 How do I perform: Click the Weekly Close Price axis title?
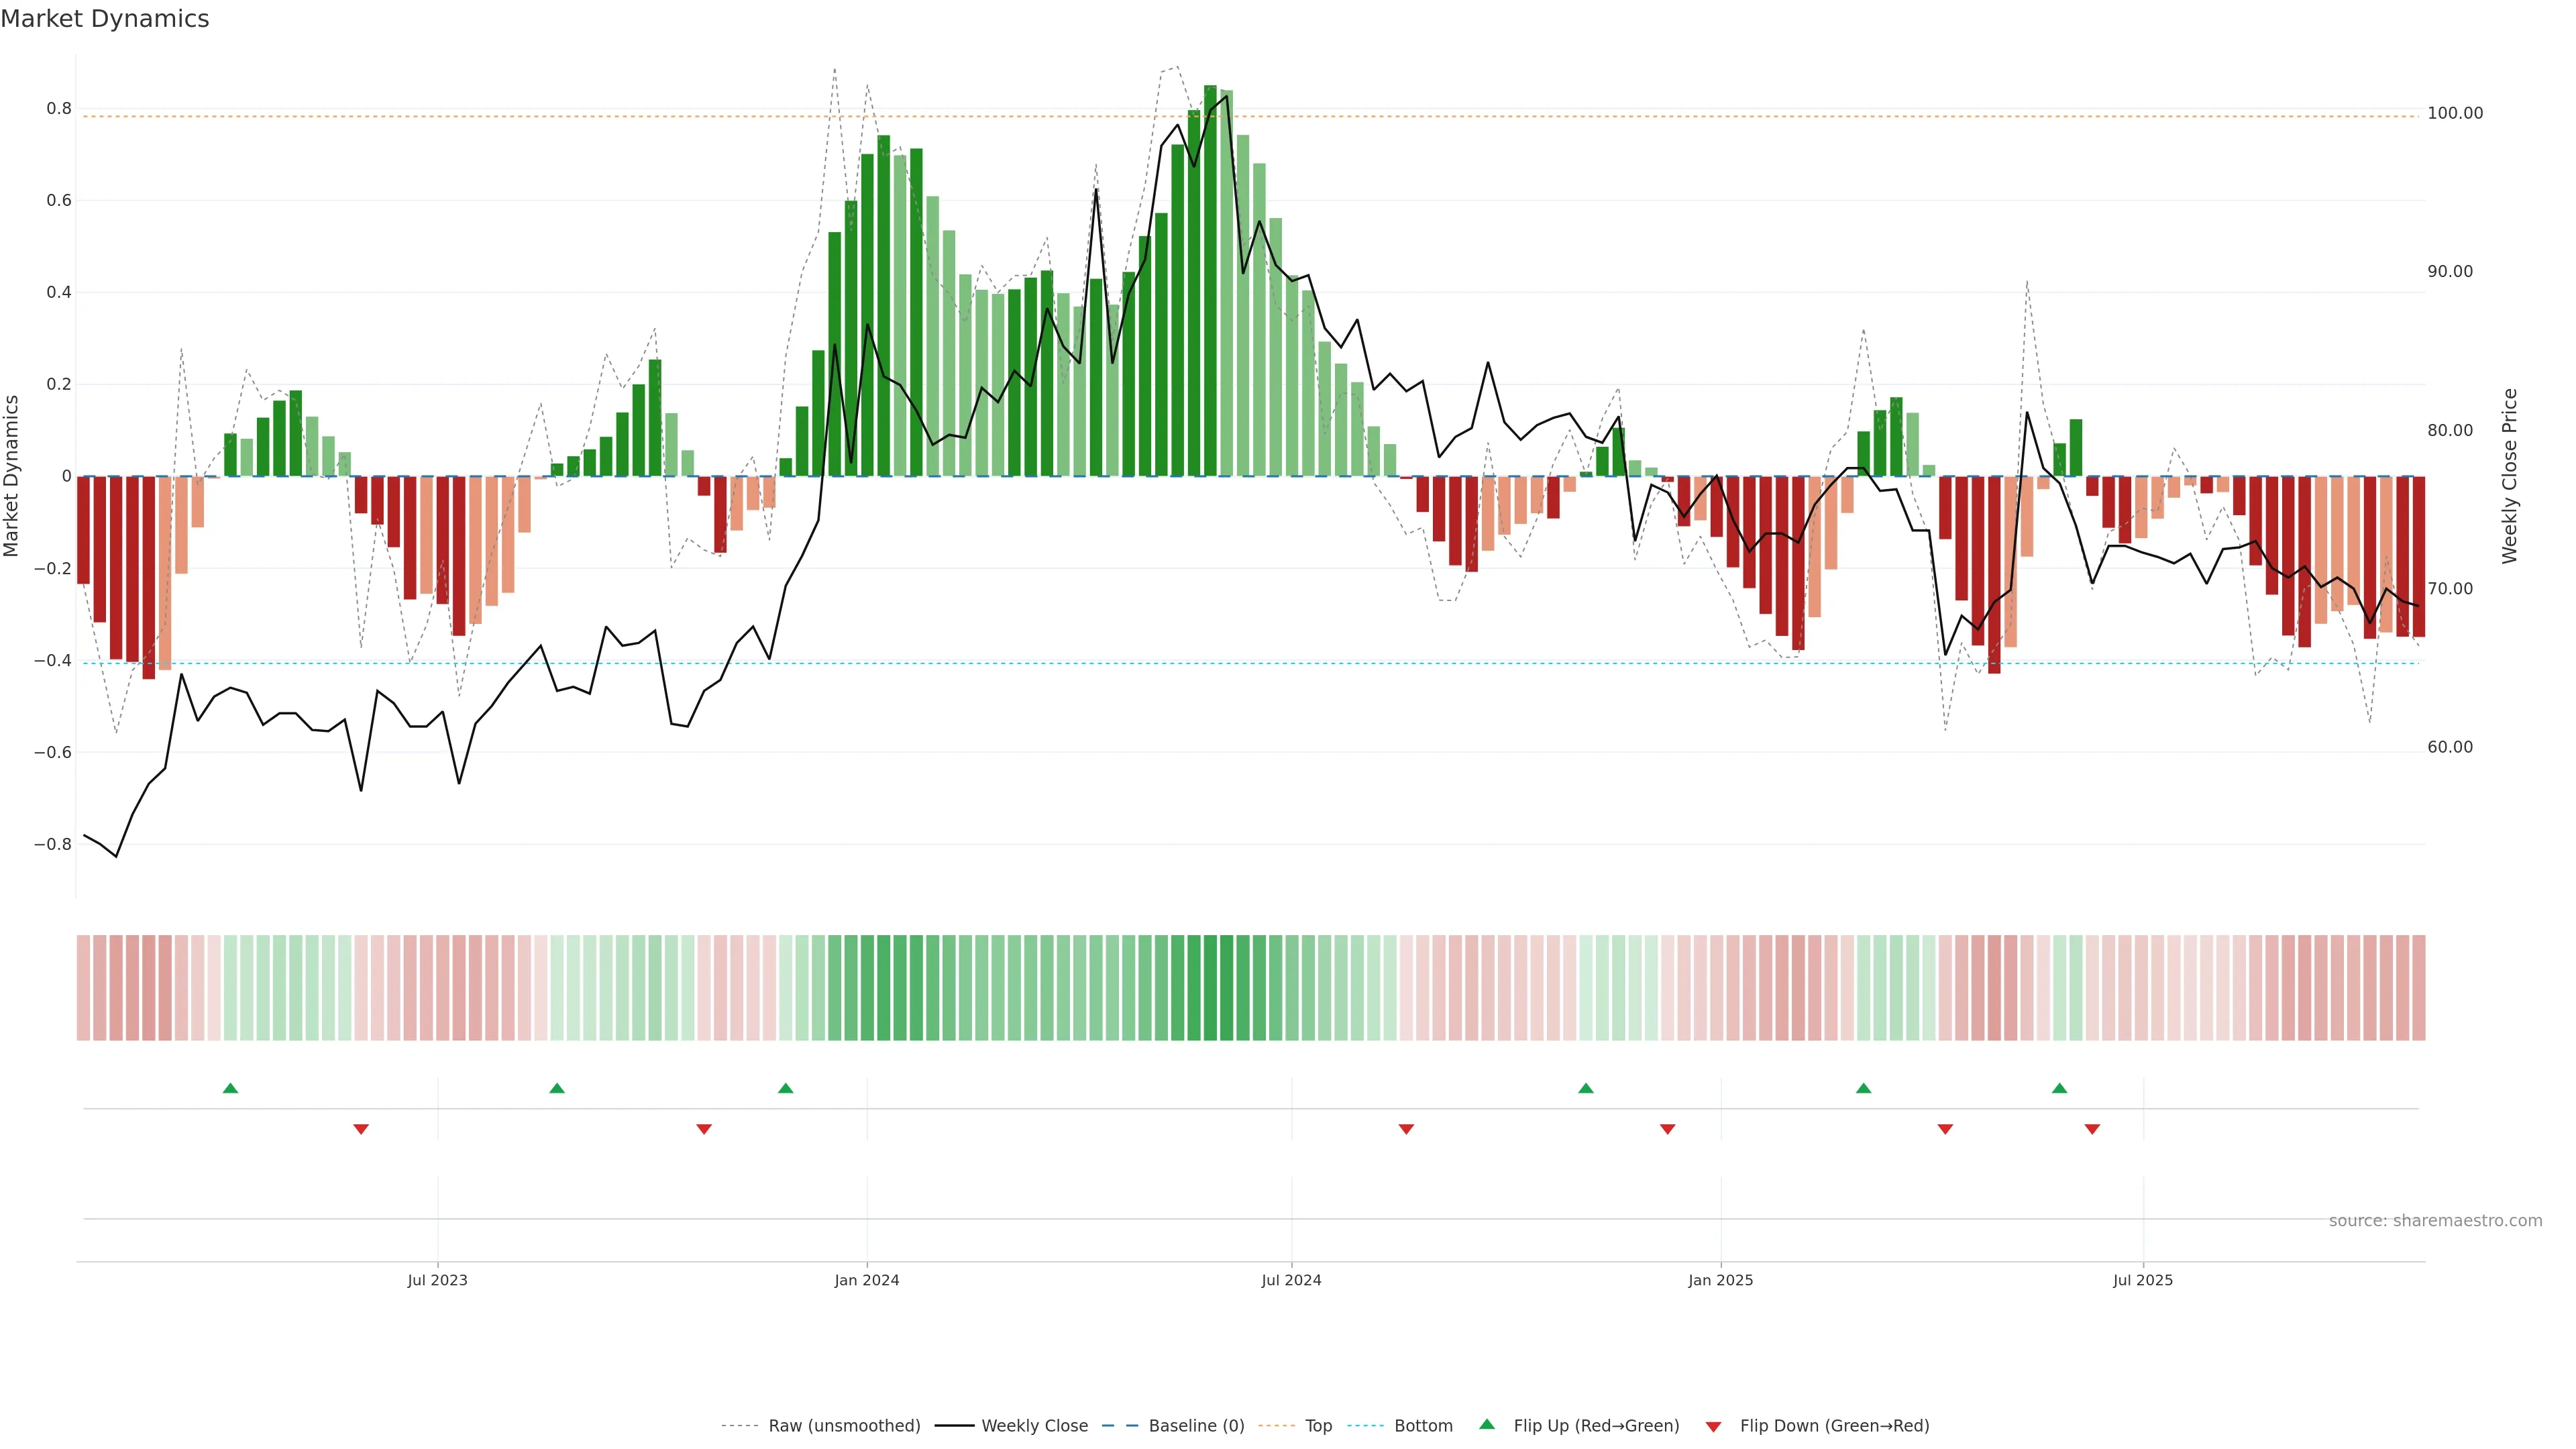click(2509, 476)
